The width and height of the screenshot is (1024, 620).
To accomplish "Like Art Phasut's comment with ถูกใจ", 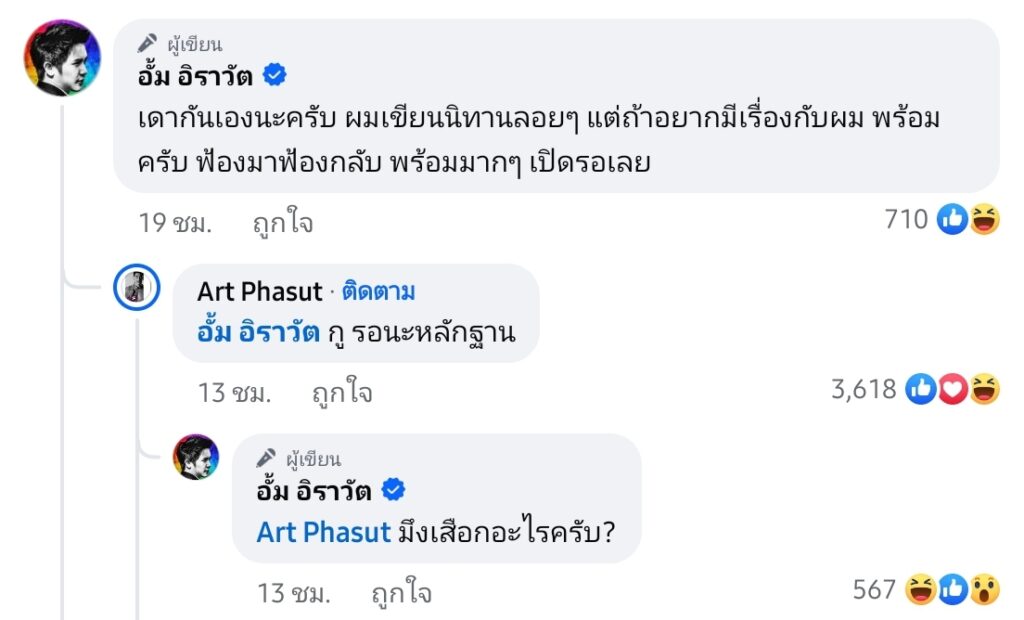I will (342, 393).
